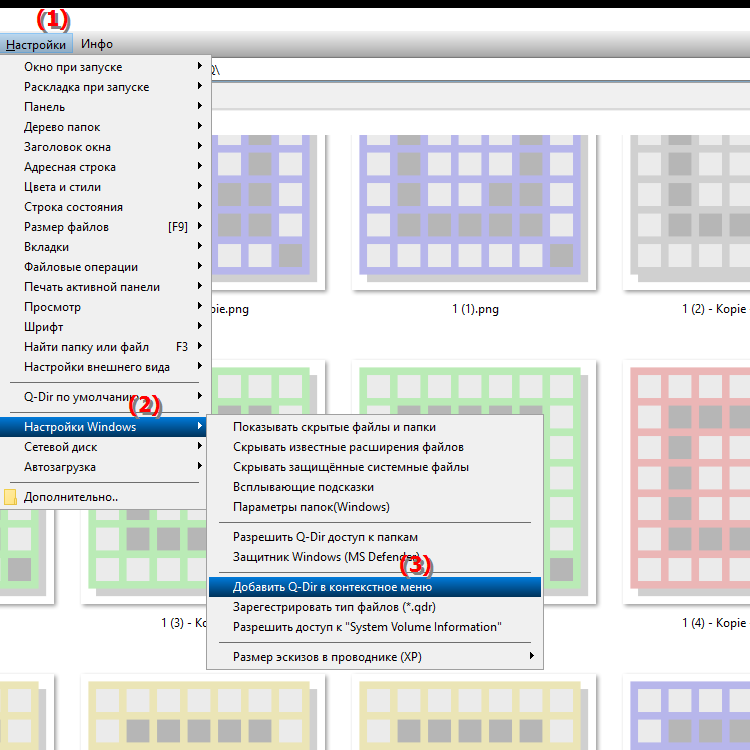750x750 pixels.
Task: Expand Раскладка при запуске submenu
Action: tap(104, 87)
